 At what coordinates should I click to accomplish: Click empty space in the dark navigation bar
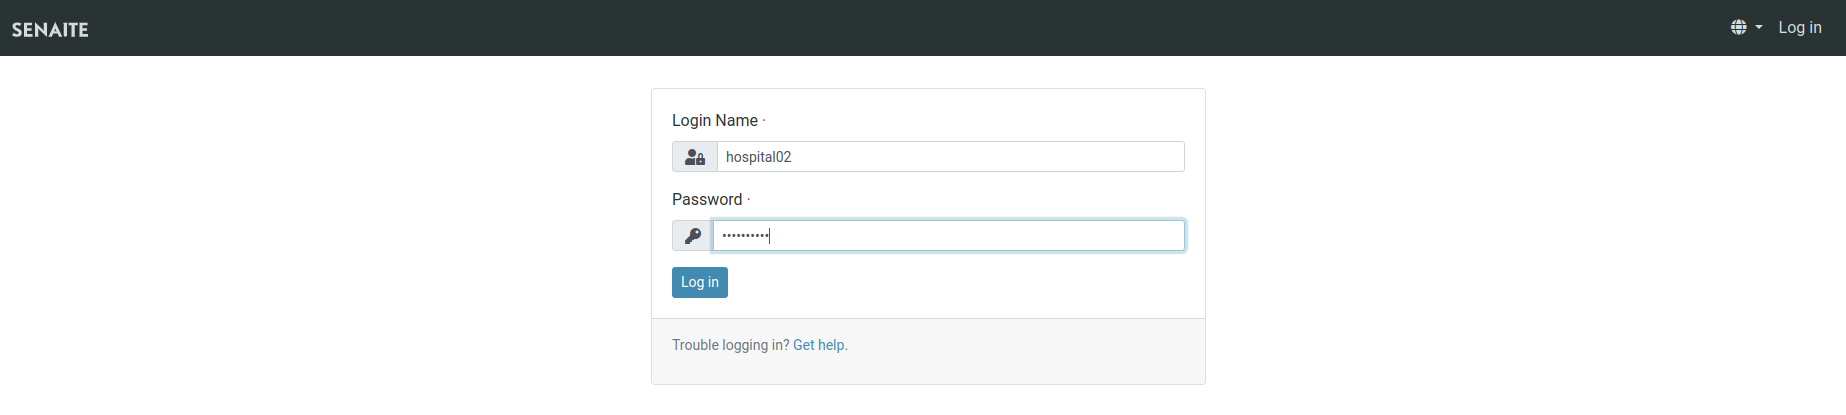tap(900, 28)
